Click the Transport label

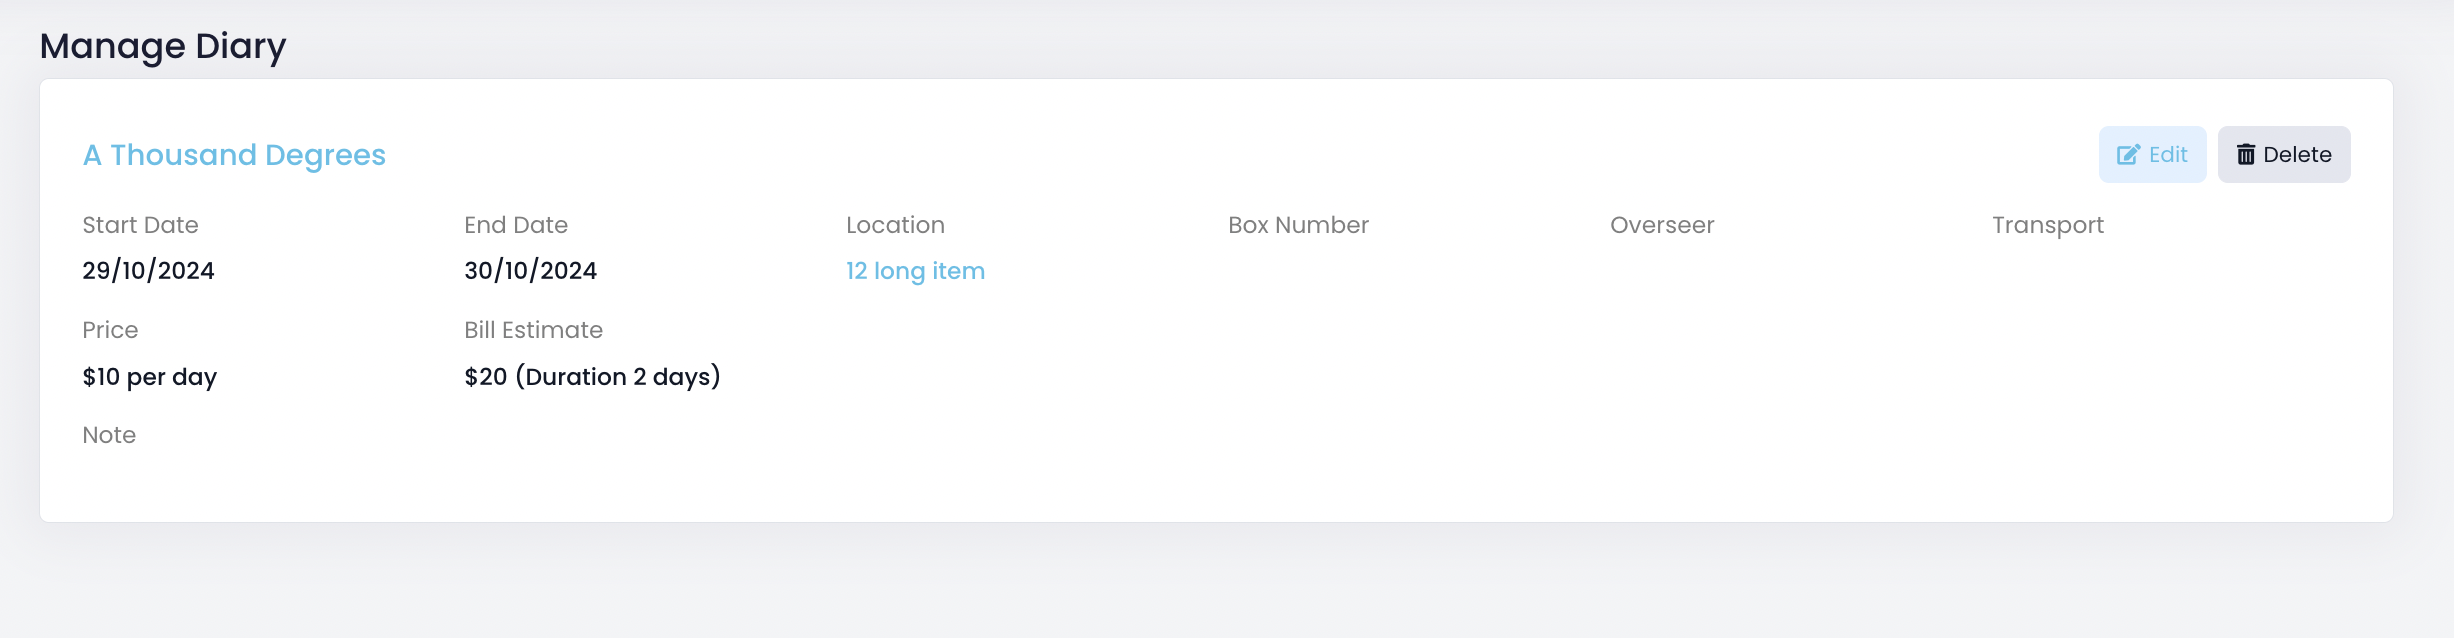[2048, 225]
